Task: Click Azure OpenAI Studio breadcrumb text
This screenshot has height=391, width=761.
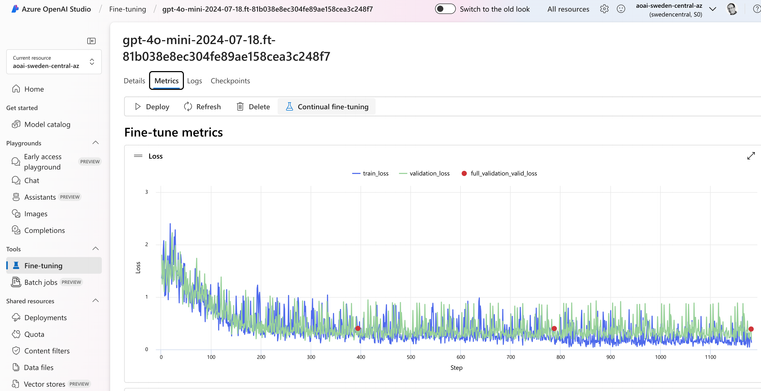Action: (56, 9)
